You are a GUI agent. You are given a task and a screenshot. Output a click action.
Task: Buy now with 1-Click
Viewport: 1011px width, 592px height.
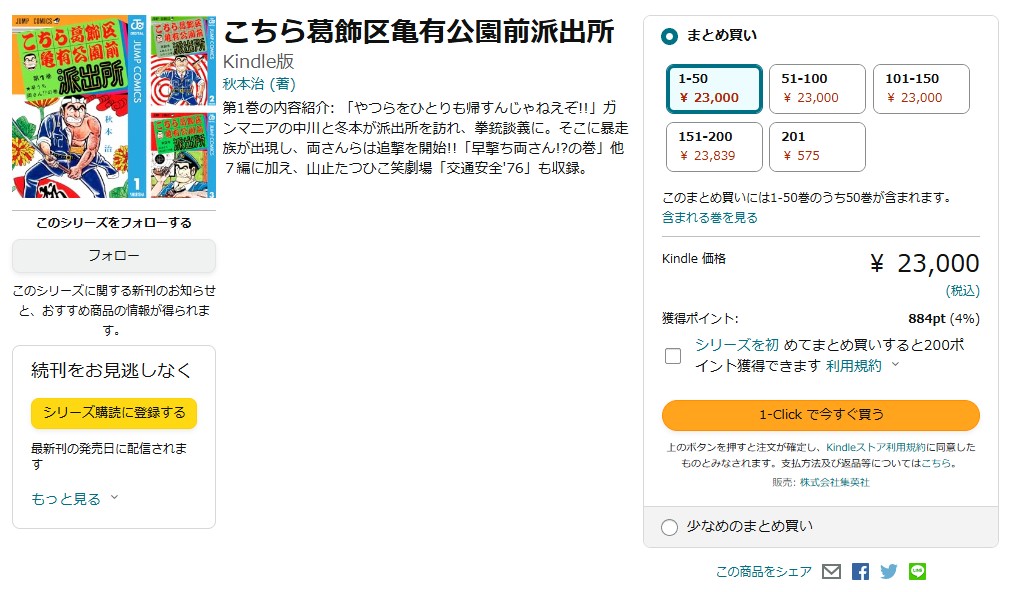coord(820,416)
